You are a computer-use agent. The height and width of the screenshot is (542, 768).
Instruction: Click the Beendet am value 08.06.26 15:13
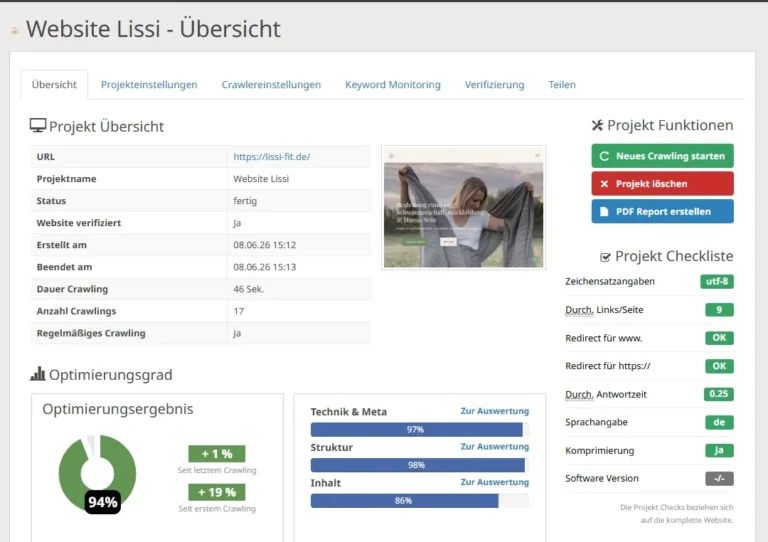point(264,267)
